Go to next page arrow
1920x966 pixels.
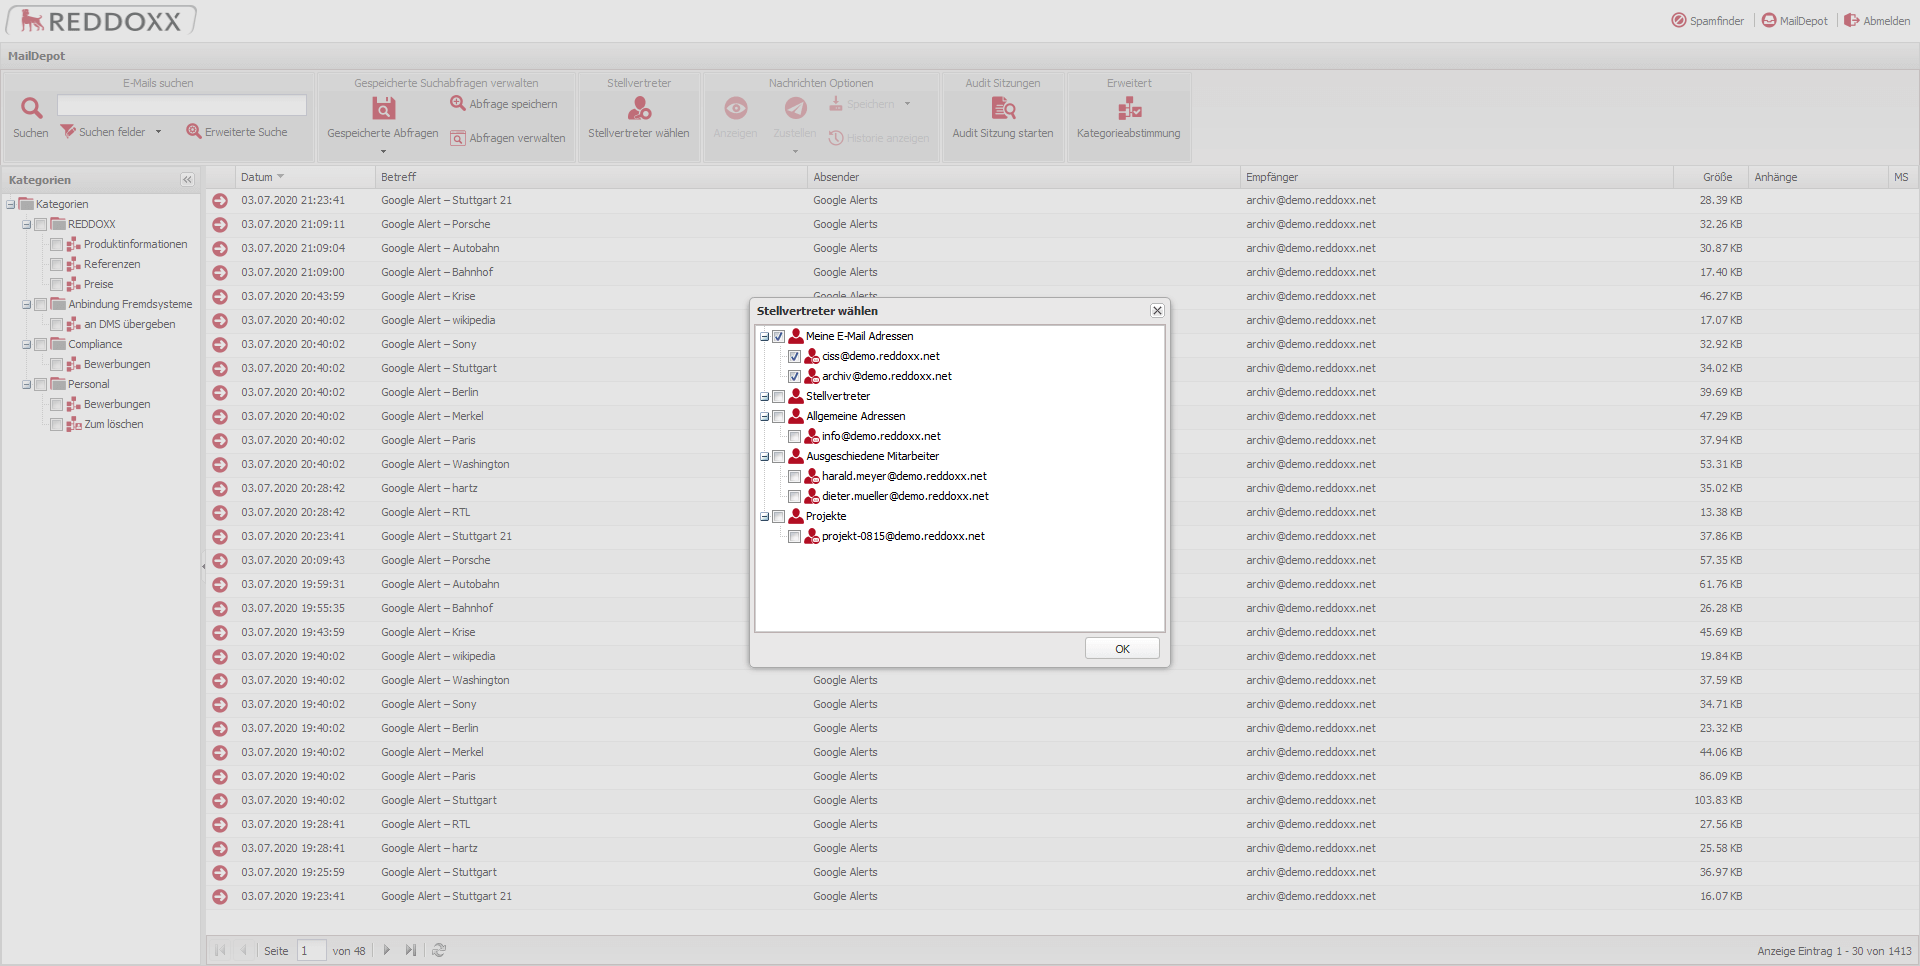point(387,950)
